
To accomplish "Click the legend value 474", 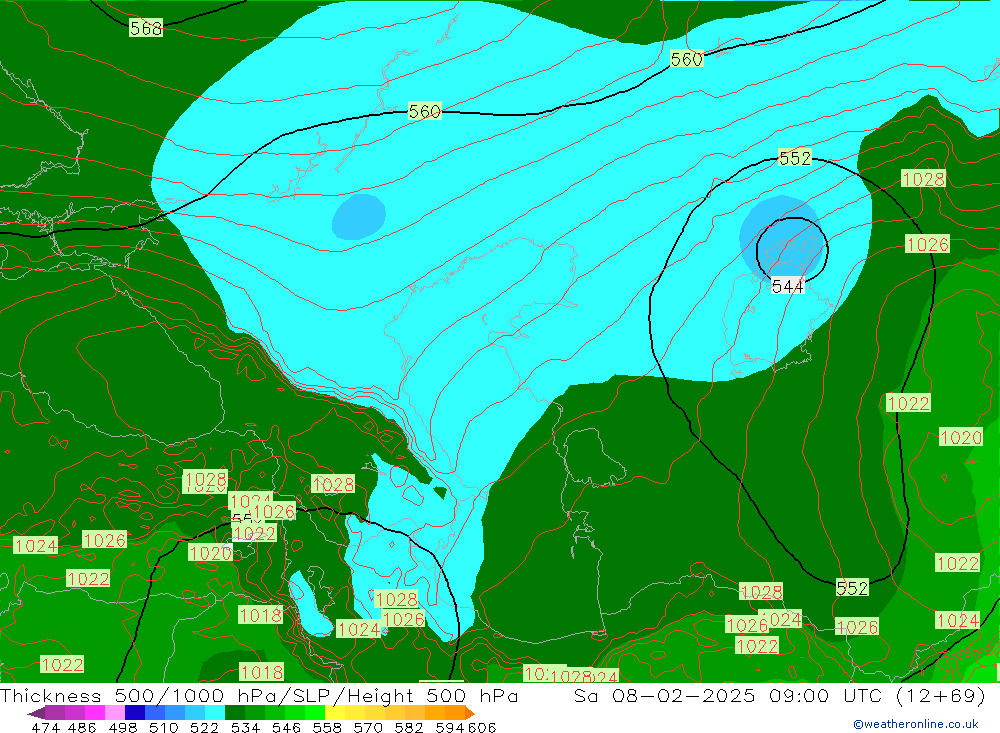I will pyautogui.click(x=45, y=727).
